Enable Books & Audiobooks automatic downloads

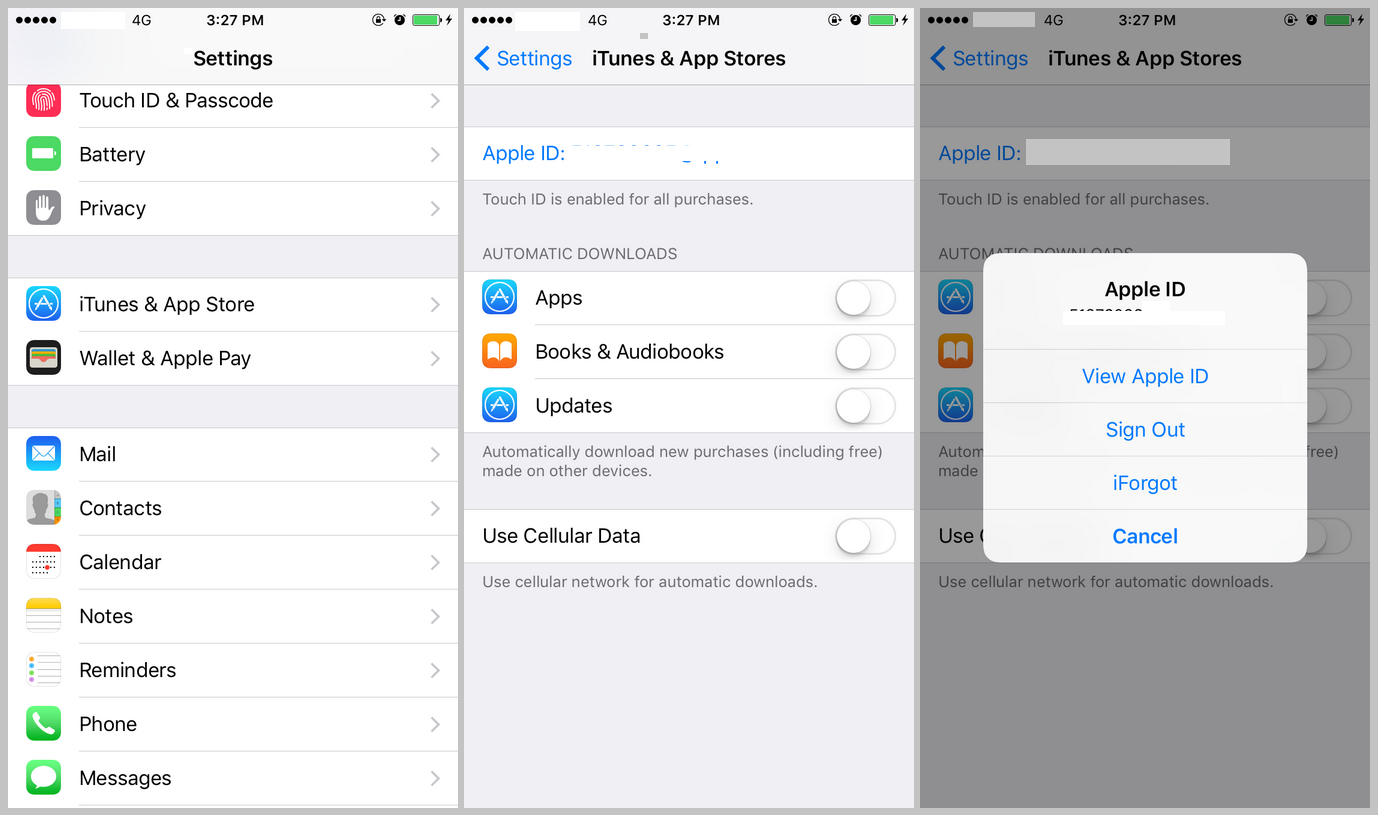865,352
